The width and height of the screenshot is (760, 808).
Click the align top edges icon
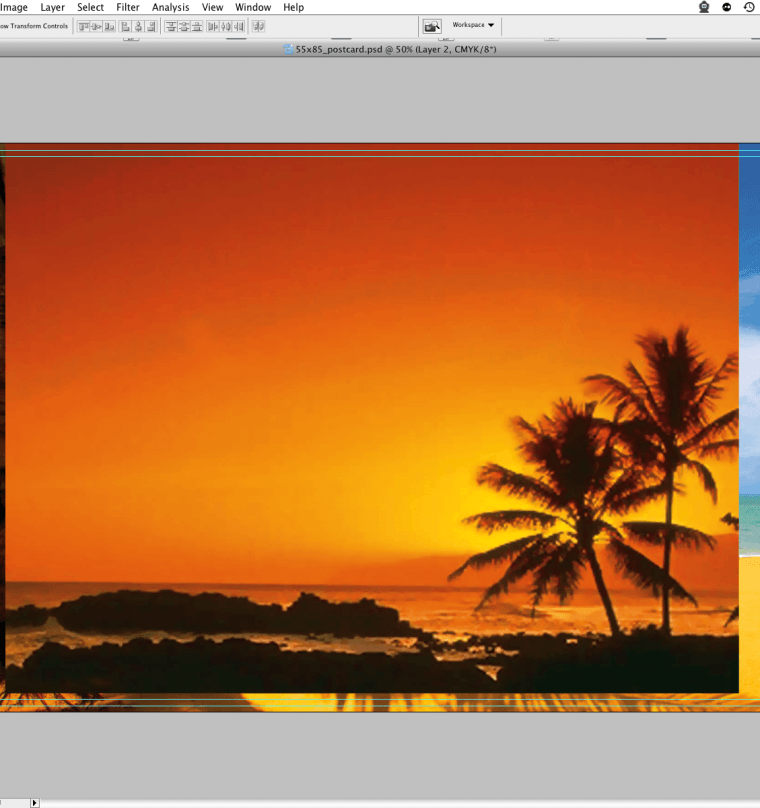click(x=83, y=26)
